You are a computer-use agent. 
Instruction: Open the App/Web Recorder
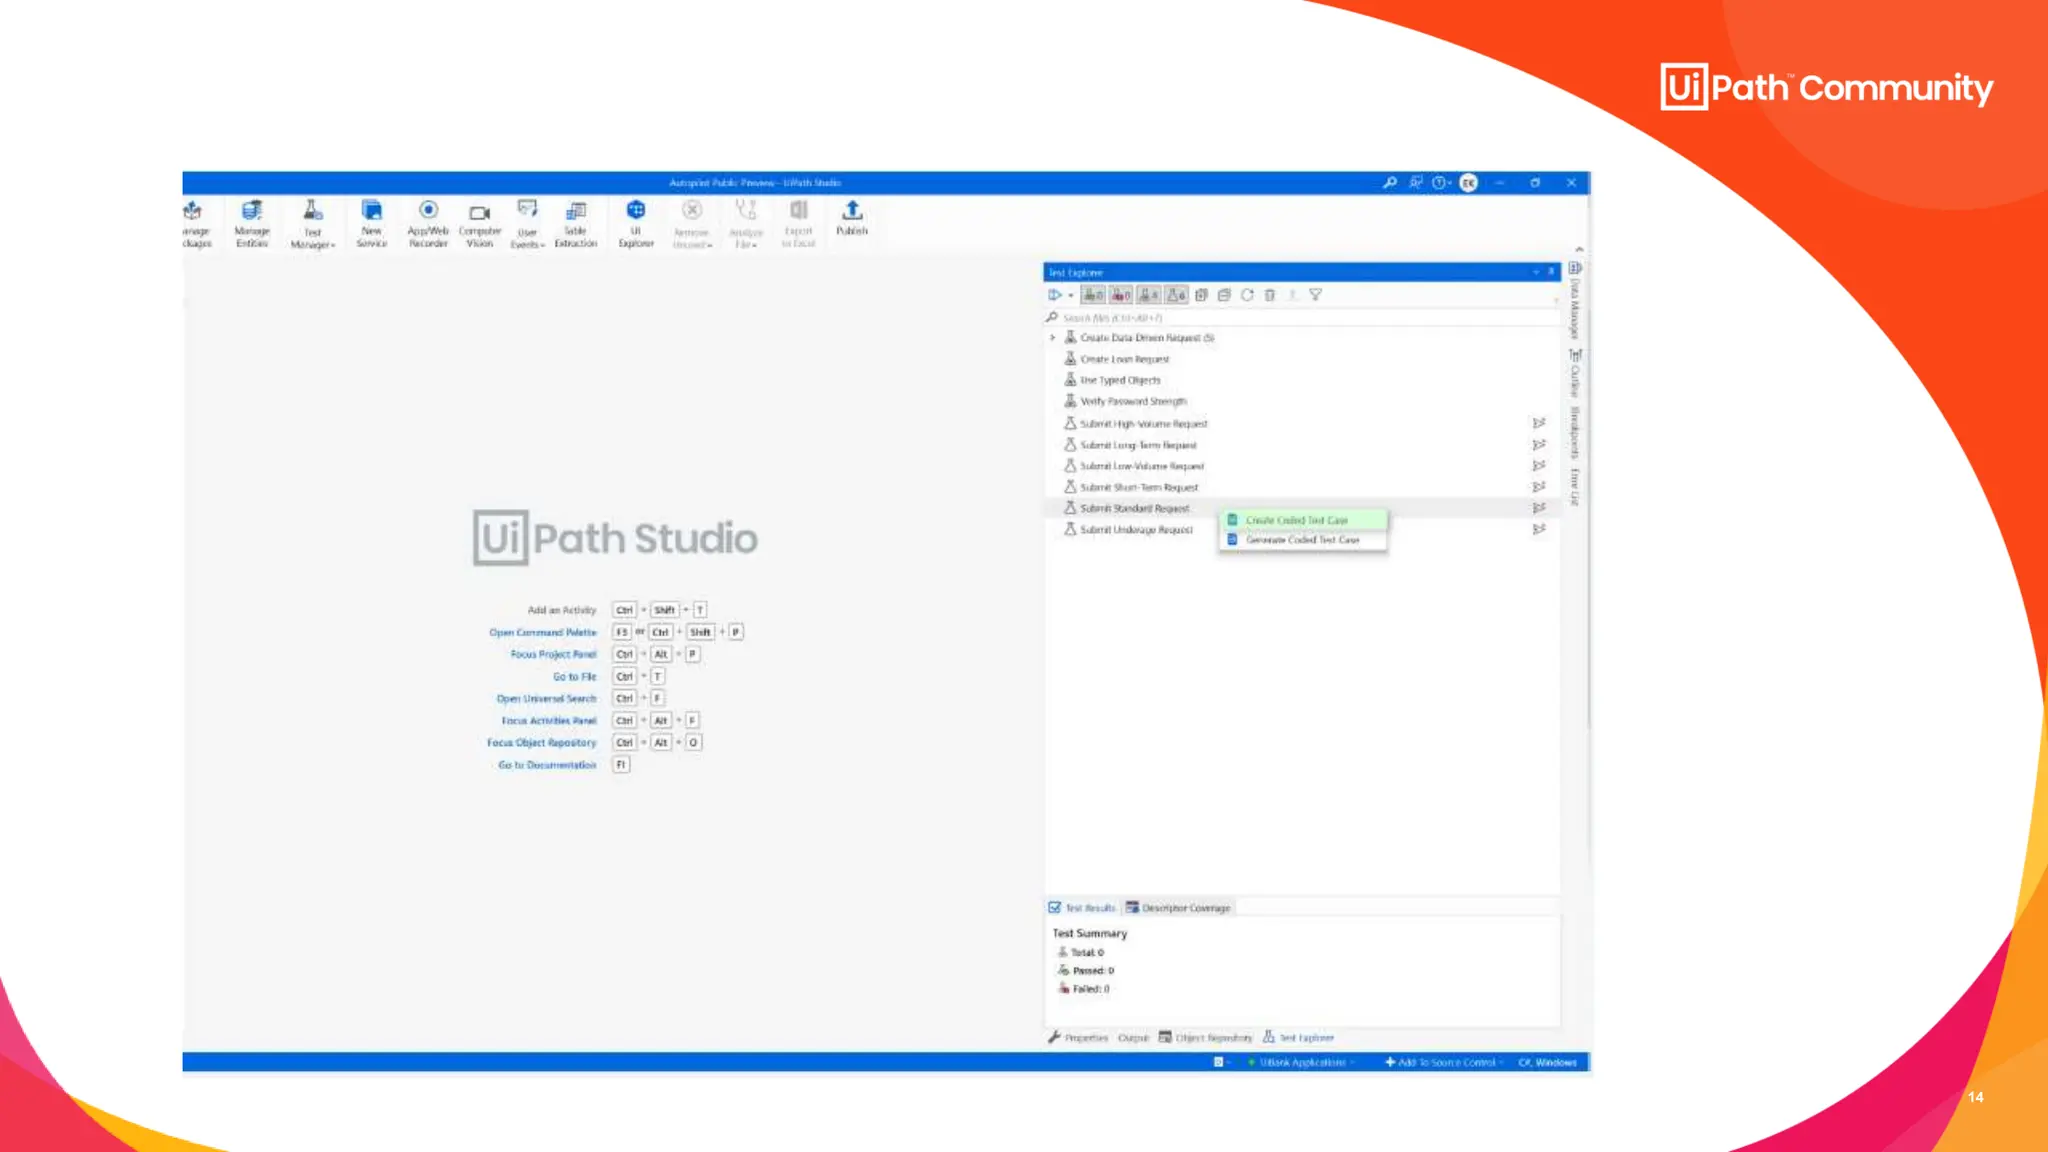428,222
